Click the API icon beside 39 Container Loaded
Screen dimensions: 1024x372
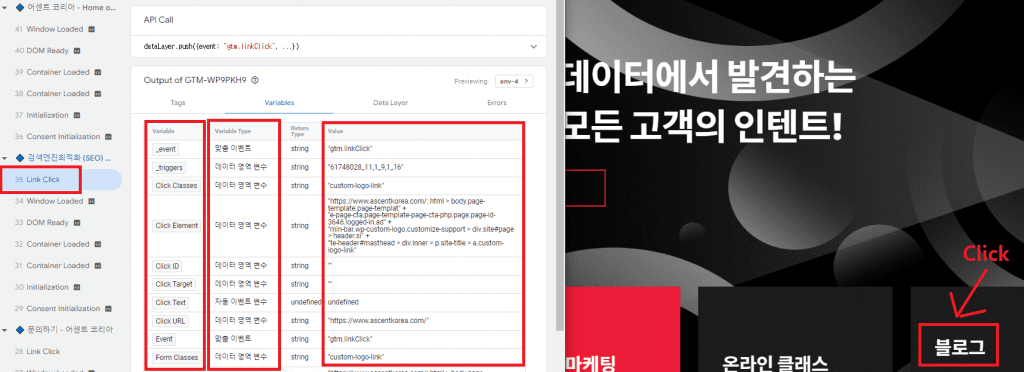(98, 72)
